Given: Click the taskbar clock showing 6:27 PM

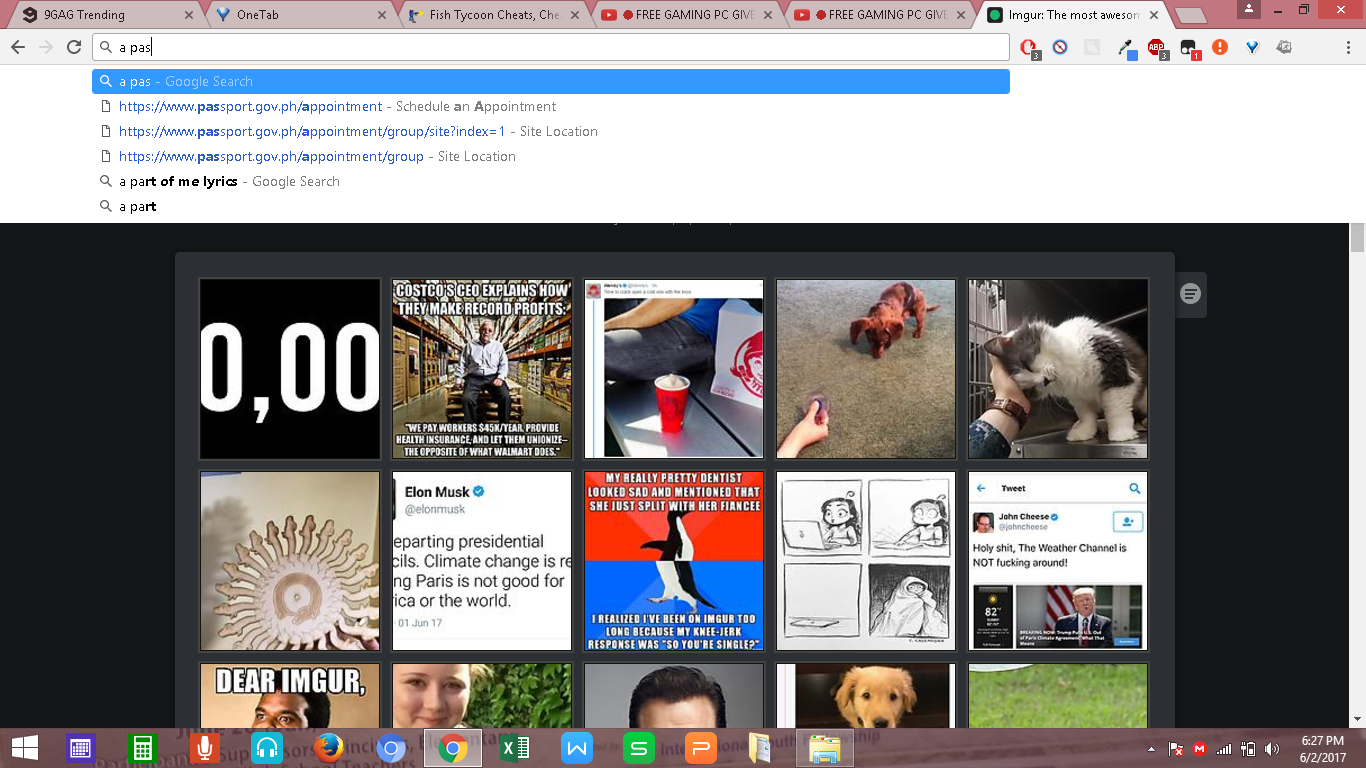Looking at the screenshot, I should pos(1322,749).
